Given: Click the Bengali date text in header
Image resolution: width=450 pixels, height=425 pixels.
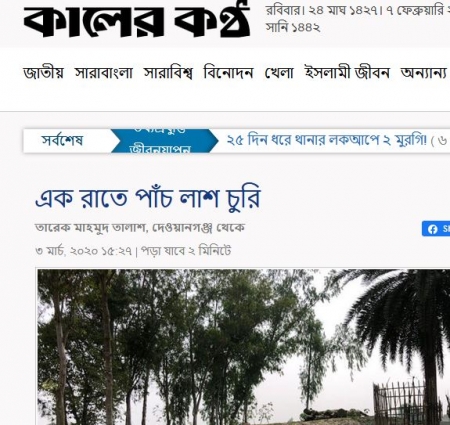Looking at the screenshot, I should (x=358, y=19).
